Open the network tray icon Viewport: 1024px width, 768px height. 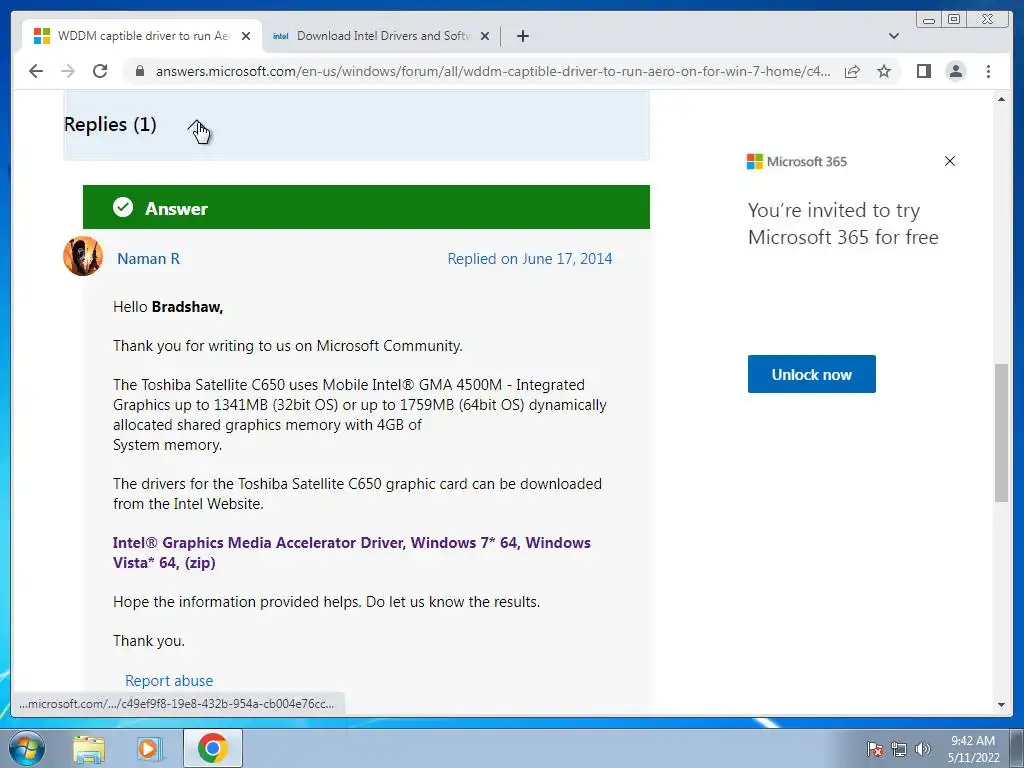point(899,749)
